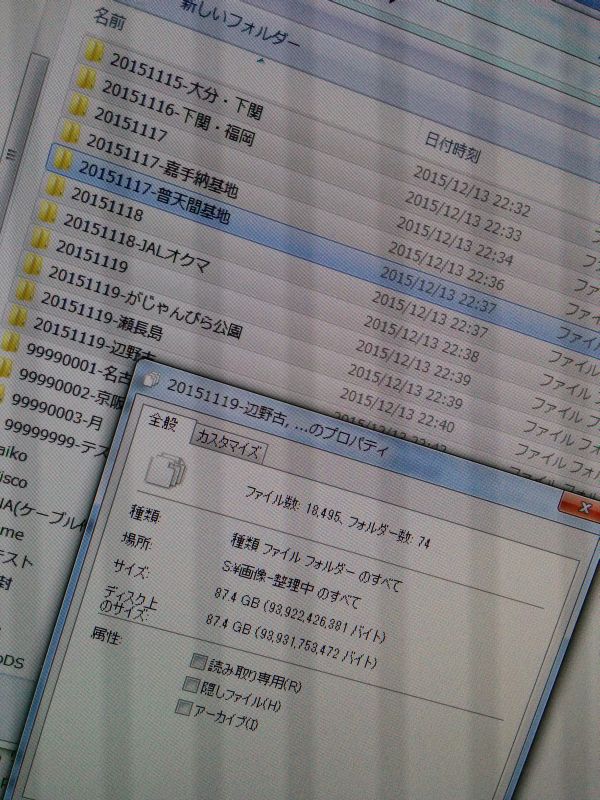Click folder icon of 20151117-普天間基地
The height and width of the screenshot is (800, 600).
(x=63, y=159)
